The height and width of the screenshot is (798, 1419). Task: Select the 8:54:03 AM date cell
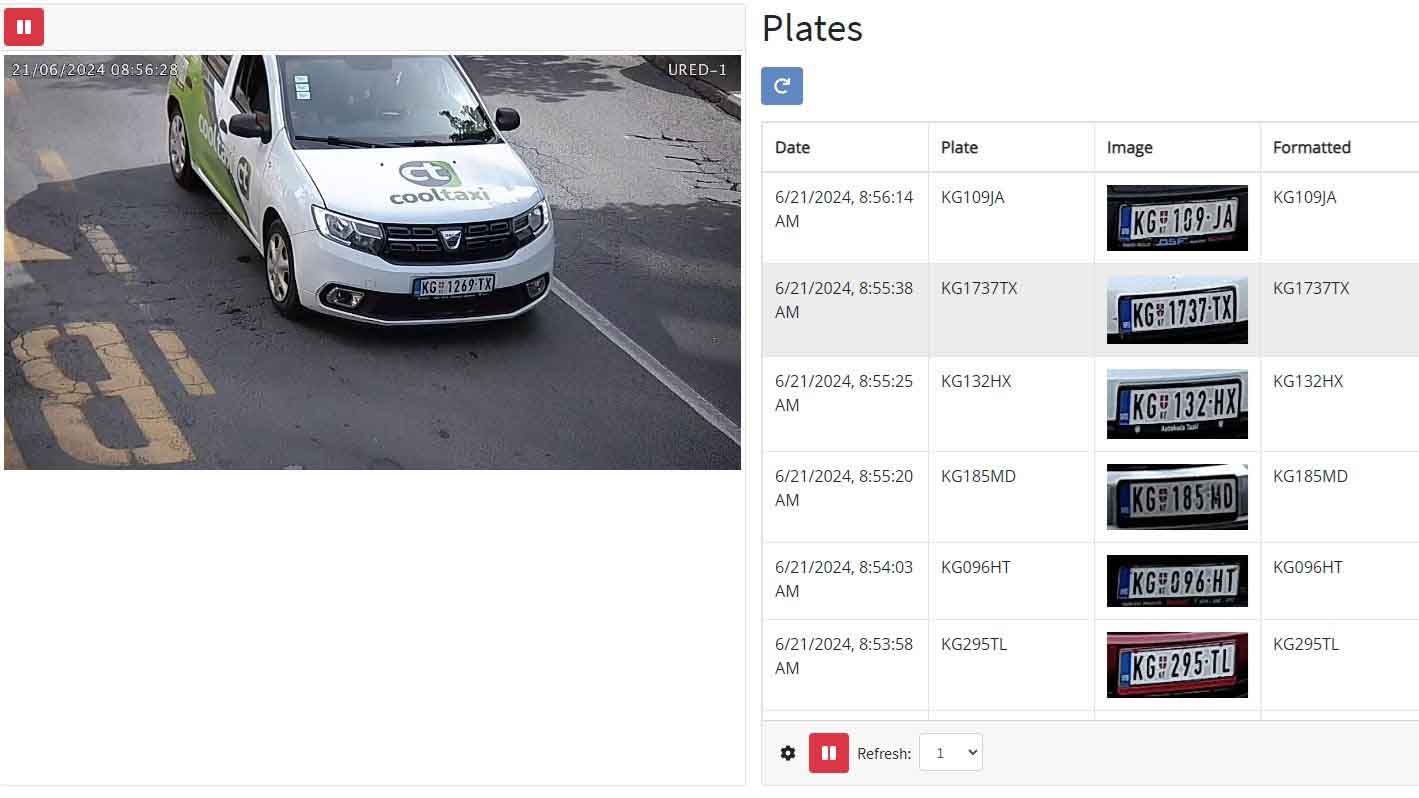pyautogui.click(x=844, y=579)
